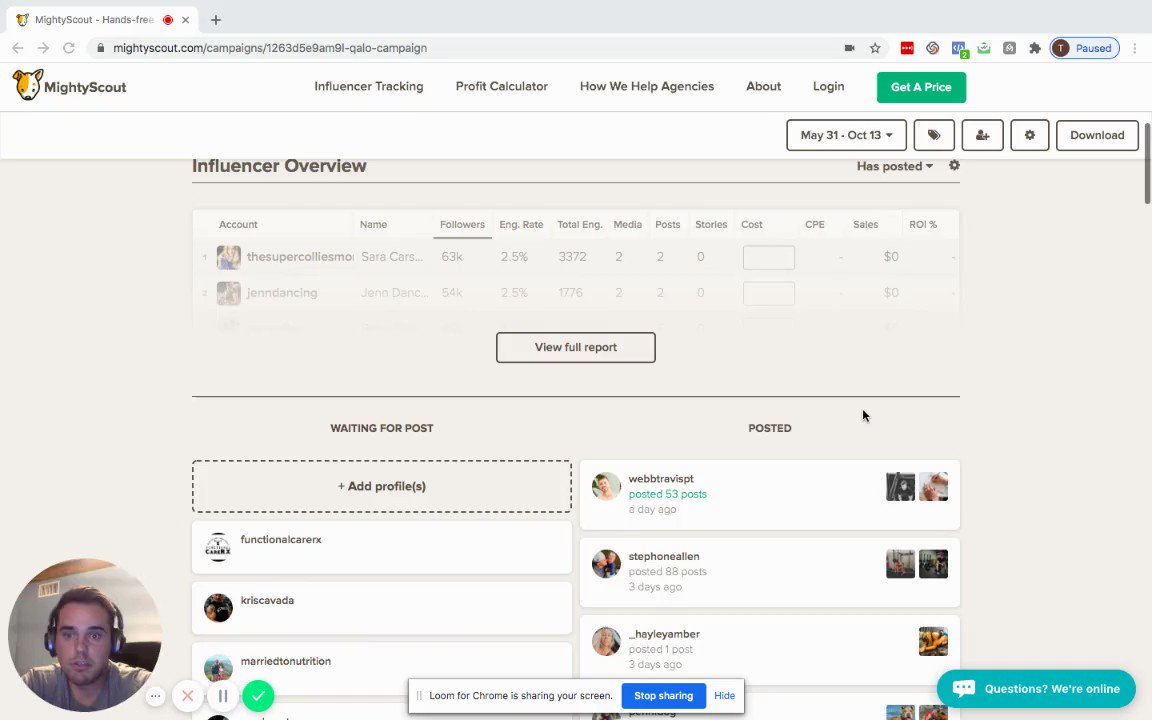
Task: Open Chrome three-dot menu
Action: 1135,48
